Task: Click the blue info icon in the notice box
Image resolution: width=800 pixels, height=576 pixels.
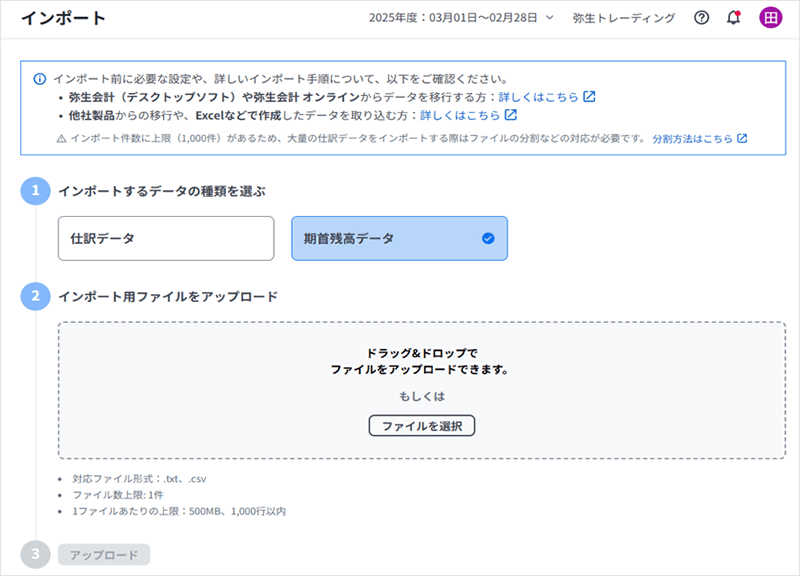Action: pyautogui.click(x=40, y=79)
